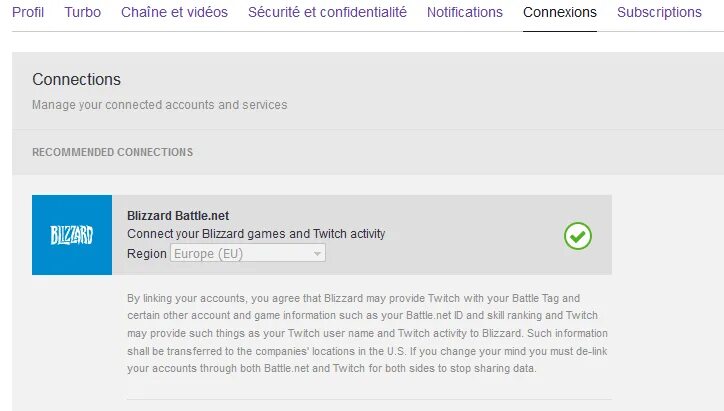Click the Connections heading

(x=76, y=79)
